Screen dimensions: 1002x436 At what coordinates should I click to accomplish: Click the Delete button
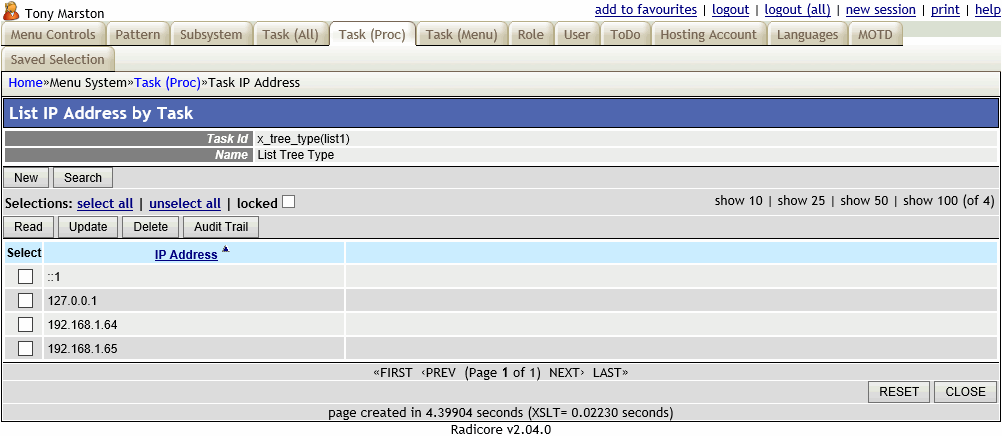tap(150, 227)
